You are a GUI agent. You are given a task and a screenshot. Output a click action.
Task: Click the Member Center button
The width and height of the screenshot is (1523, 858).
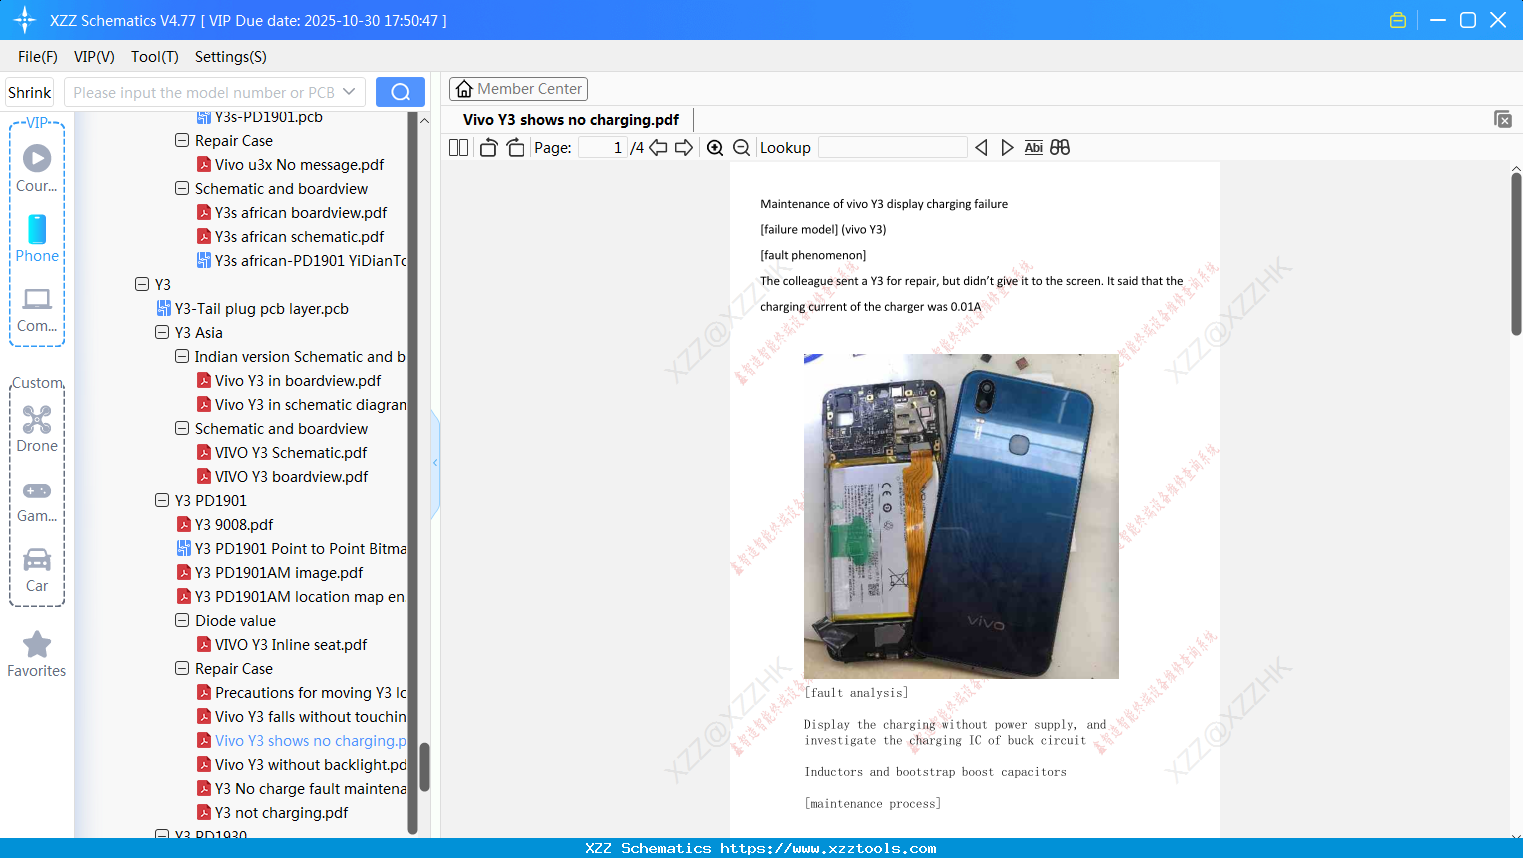coord(518,88)
